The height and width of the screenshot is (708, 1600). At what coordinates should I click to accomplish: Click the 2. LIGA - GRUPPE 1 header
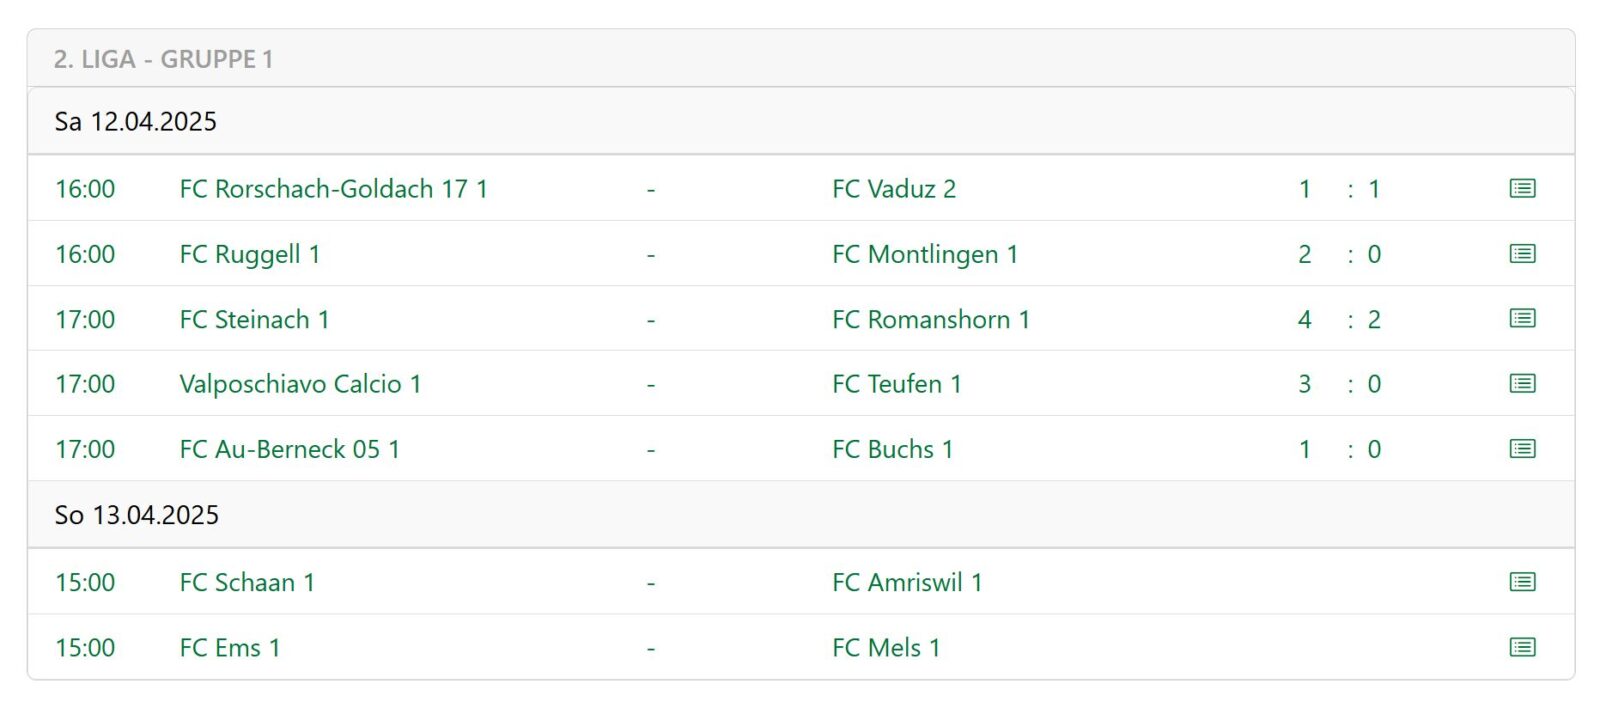tap(163, 59)
